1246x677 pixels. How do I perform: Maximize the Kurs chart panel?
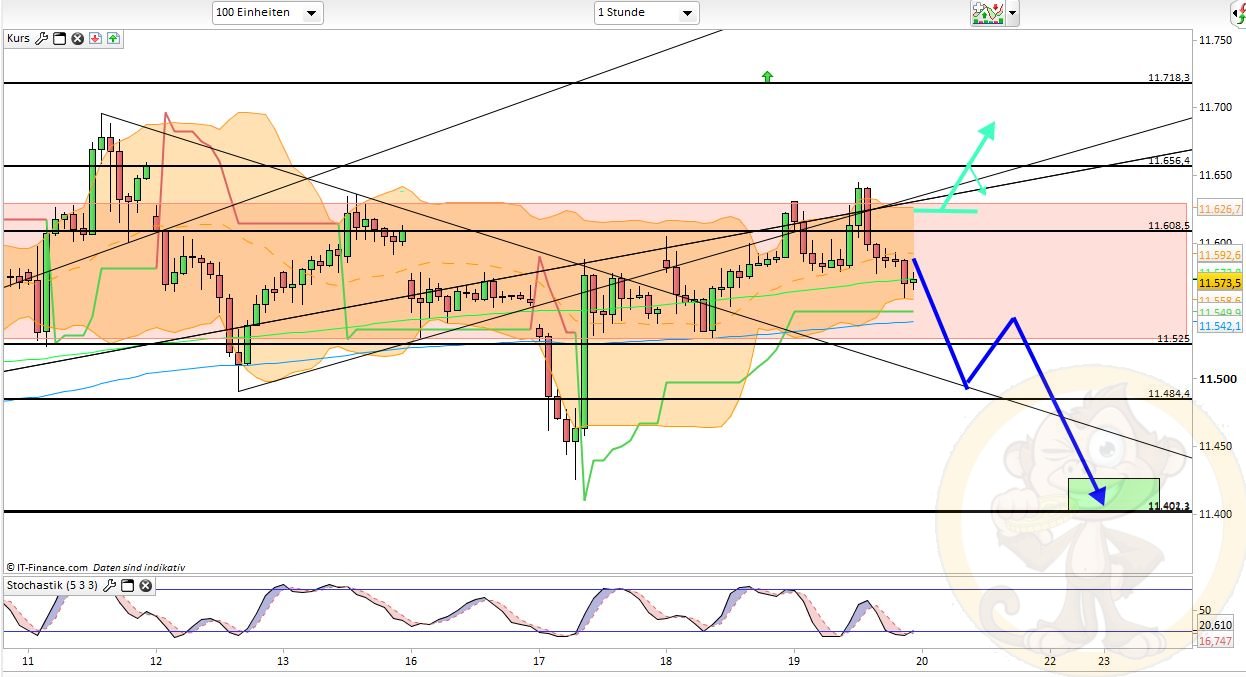pyautogui.click(x=59, y=39)
